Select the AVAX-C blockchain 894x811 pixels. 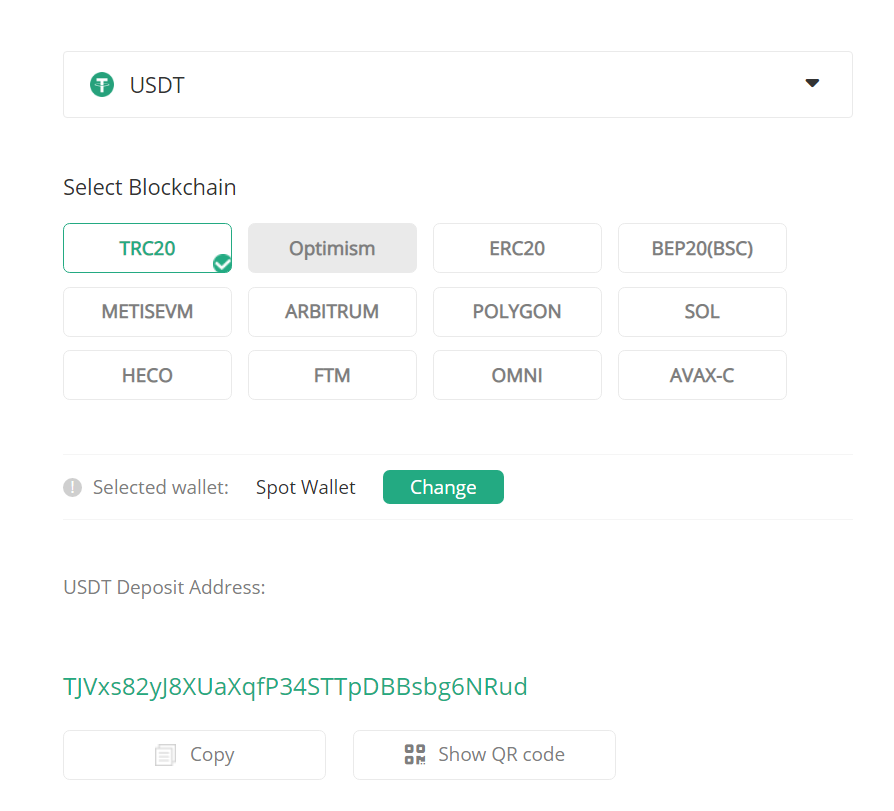tap(702, 375)
